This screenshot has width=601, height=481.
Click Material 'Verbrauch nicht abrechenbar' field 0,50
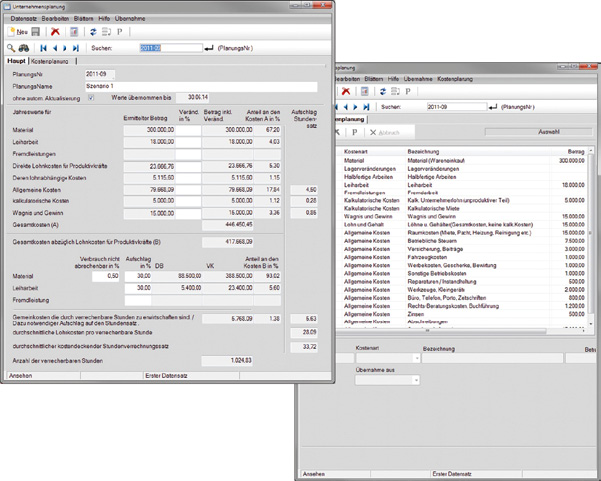click(x=105, y=276)
